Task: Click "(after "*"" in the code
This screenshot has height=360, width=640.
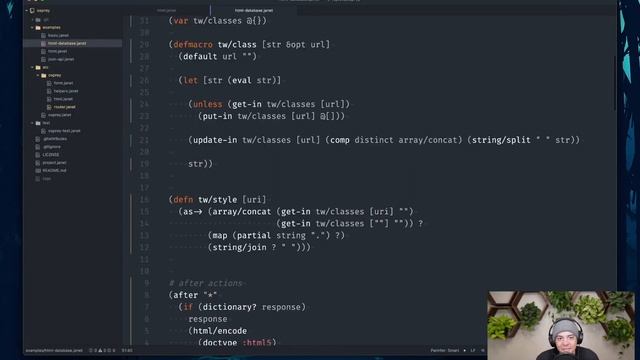Action: [x=193, y=295]
